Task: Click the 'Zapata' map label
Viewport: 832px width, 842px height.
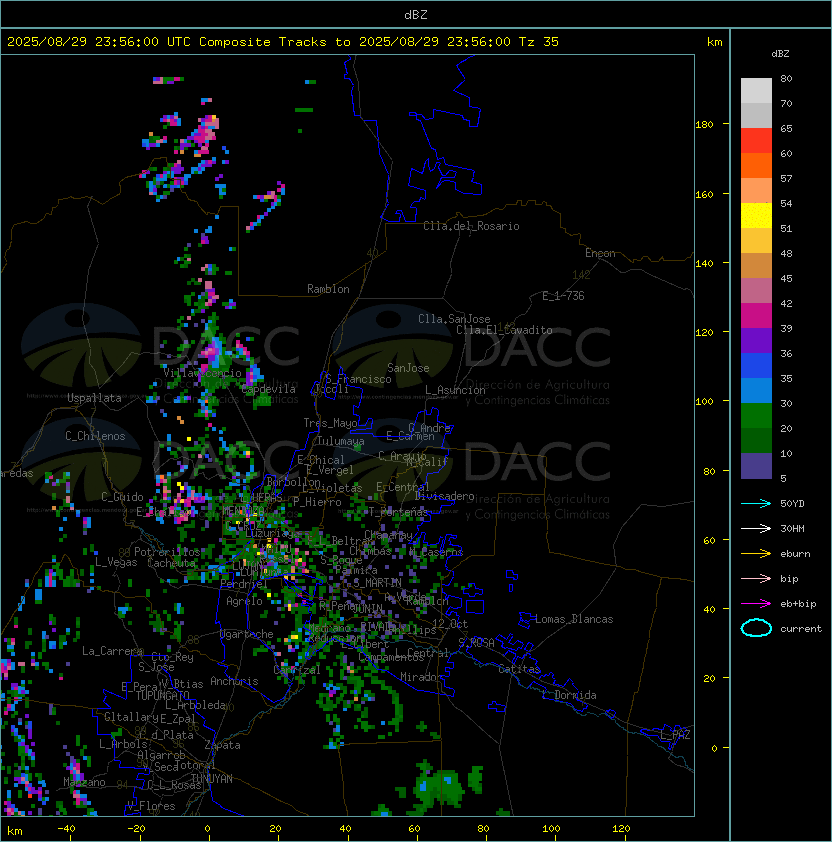Action: [x=222, y=745]
